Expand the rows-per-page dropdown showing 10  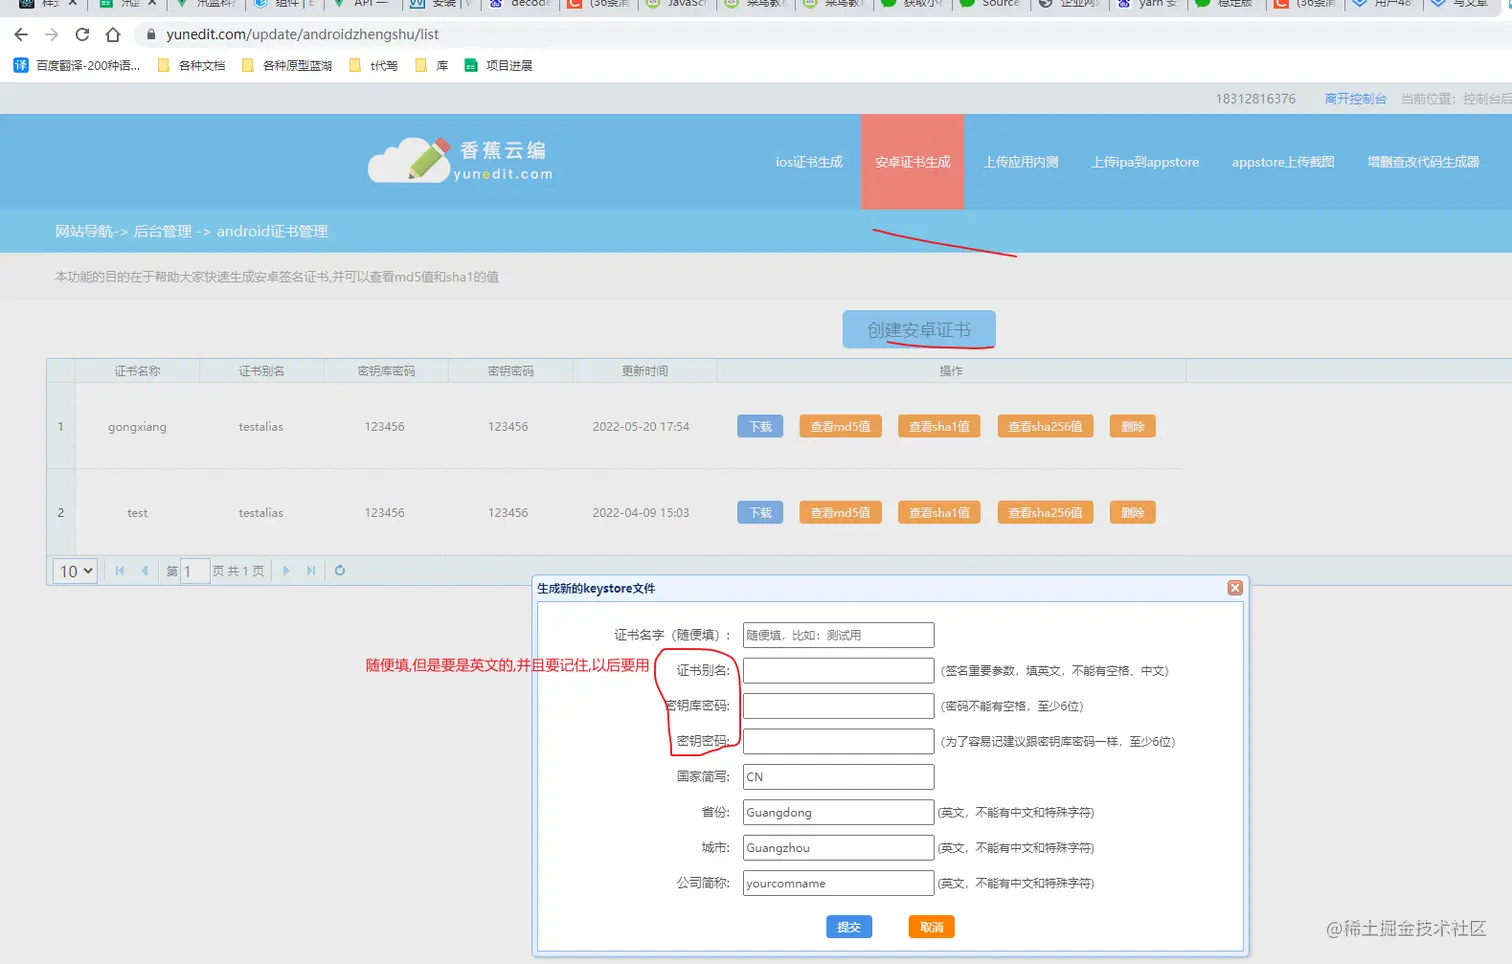coord(75,571)
